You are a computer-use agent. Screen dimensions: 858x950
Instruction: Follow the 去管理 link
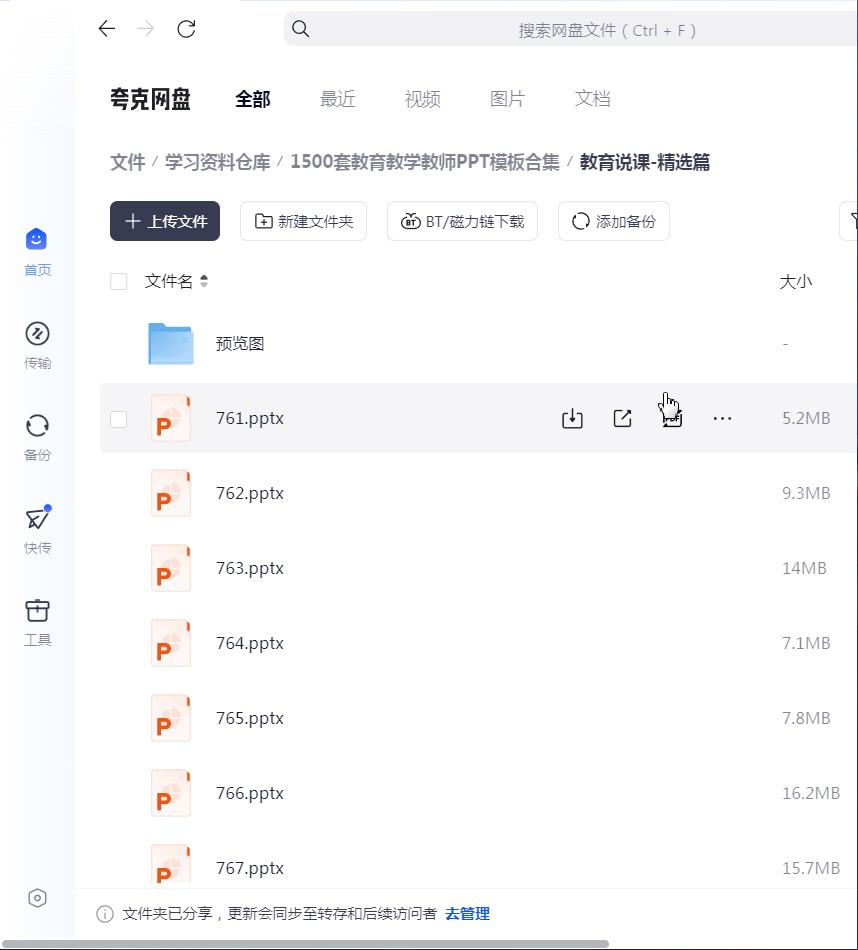coord(467,914)
